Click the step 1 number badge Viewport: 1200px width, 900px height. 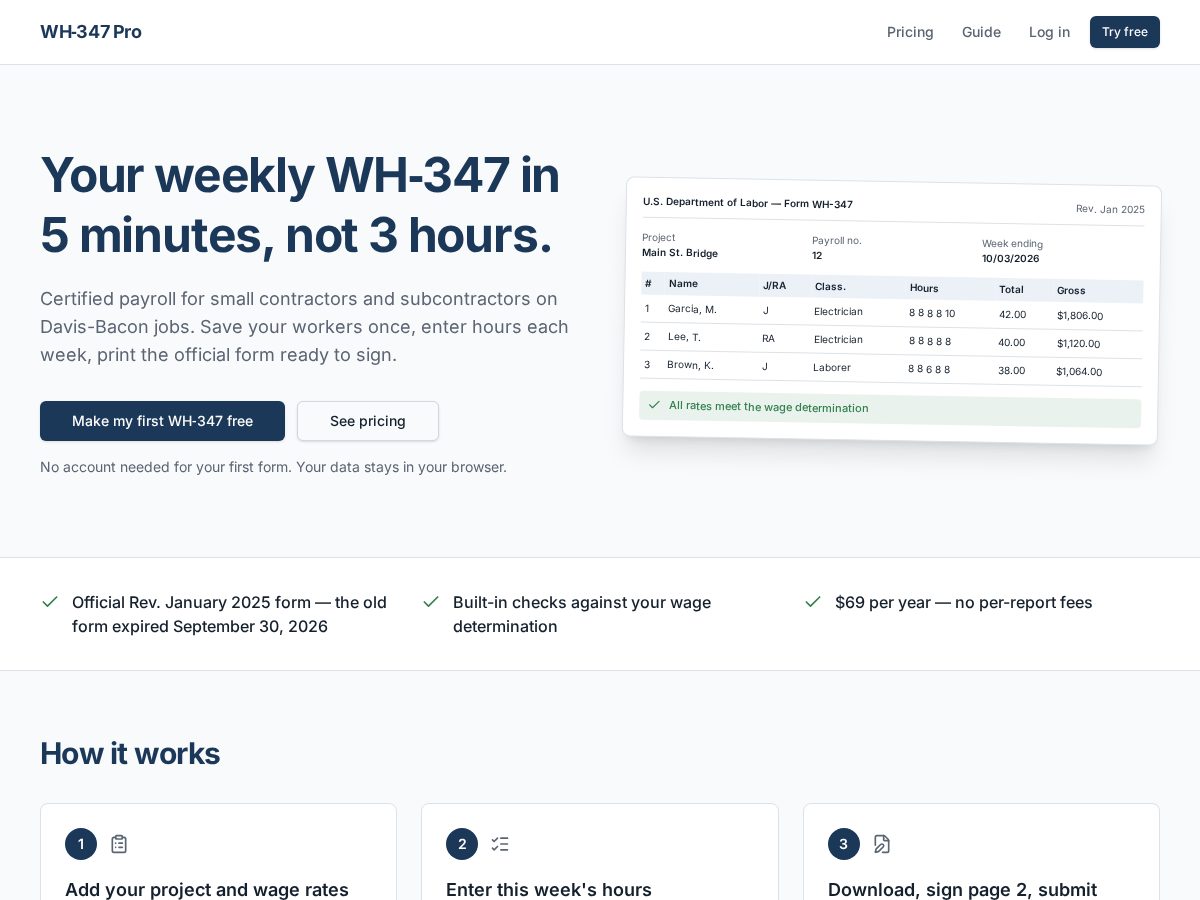81,844
